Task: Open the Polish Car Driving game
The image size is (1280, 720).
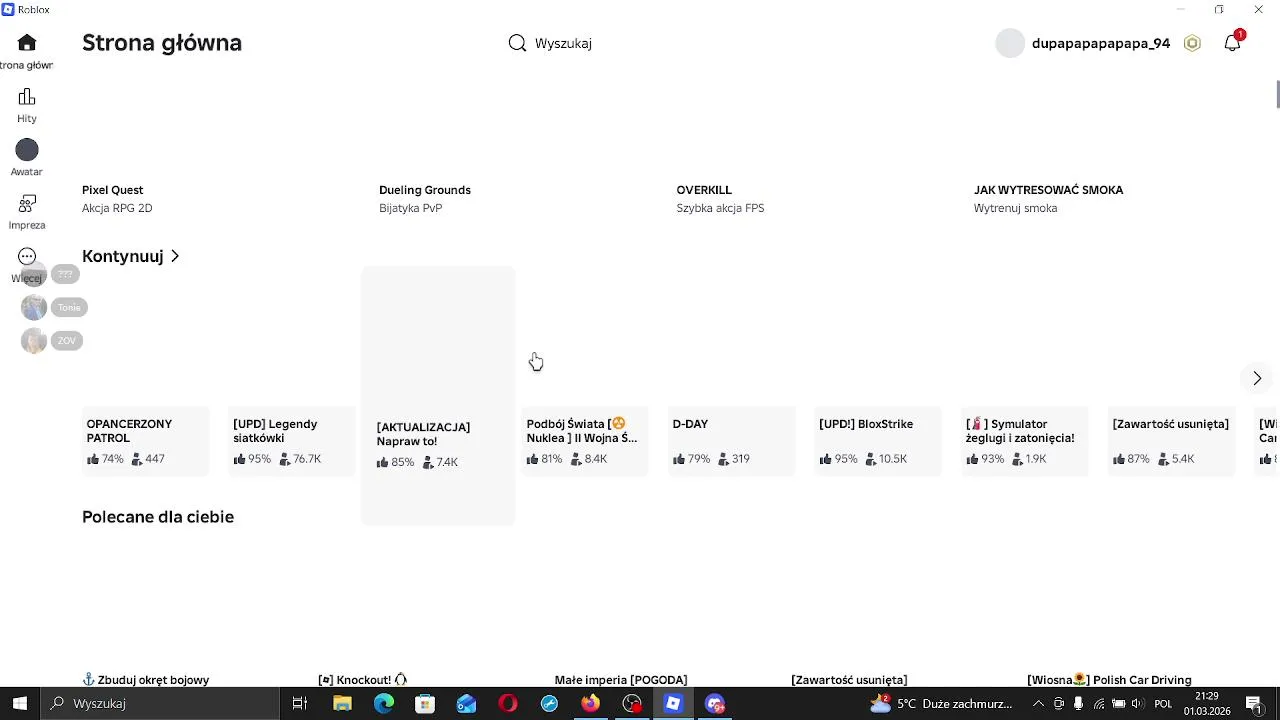Action: pyautogui.click(x=1109, y=680)
